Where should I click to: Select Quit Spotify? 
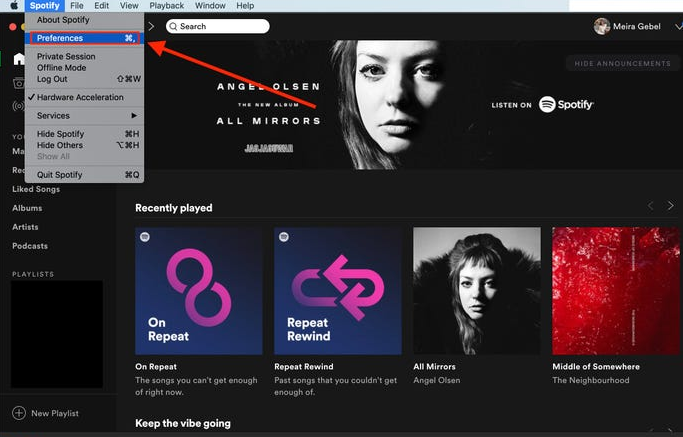(x=85, y=175)
